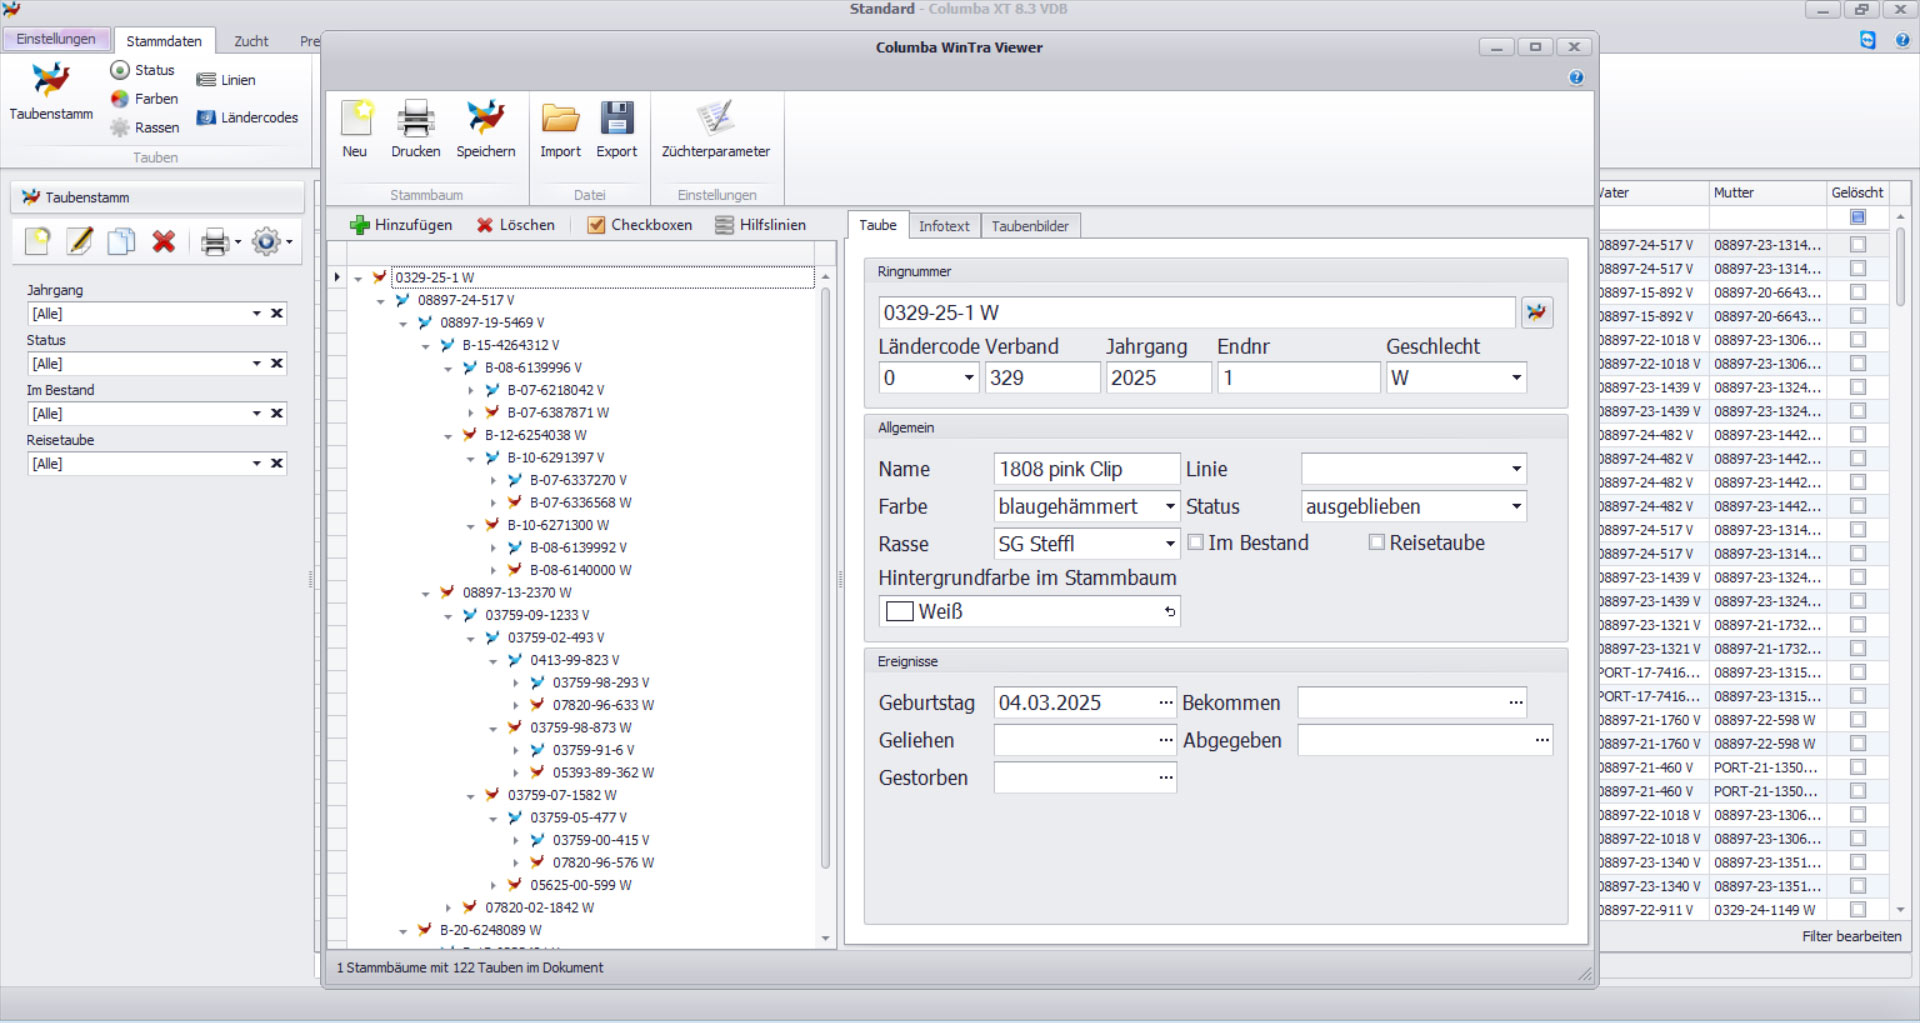1920x1023 pixels.
Task: Click Filter bearbeiten link
Action: point(1851,936)
